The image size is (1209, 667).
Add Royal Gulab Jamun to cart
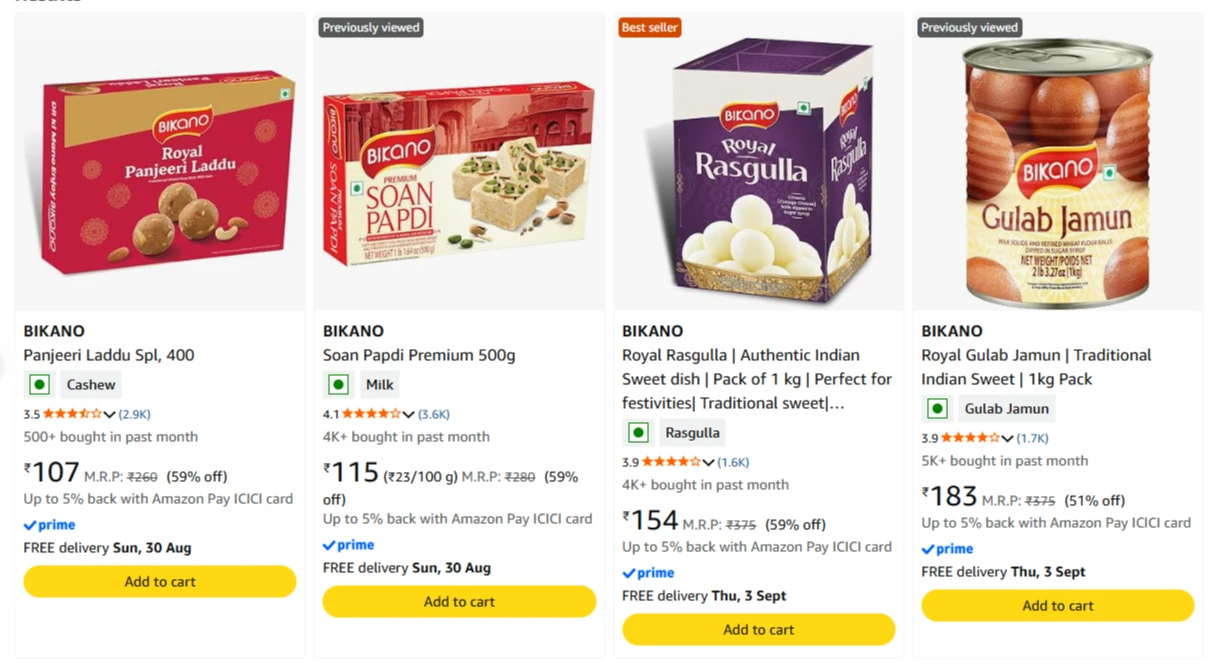pyautogui.click(x=1058, y=605)
